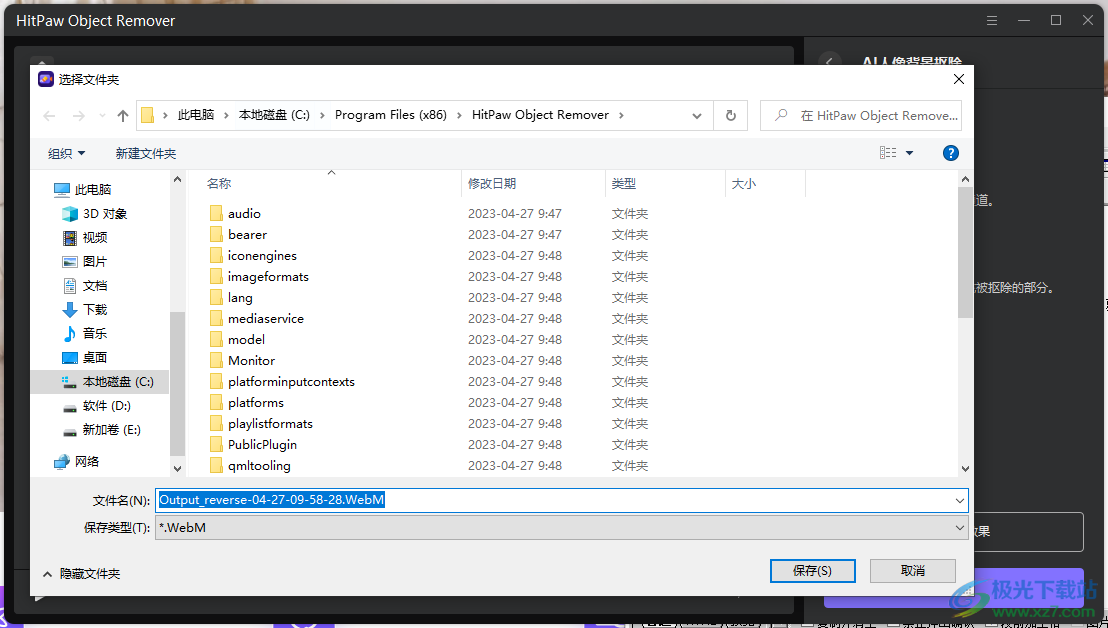Select 本地磁盘 (C:) in the sidebar
Screen dimensions: 1108x628
[x=100, y=381]
